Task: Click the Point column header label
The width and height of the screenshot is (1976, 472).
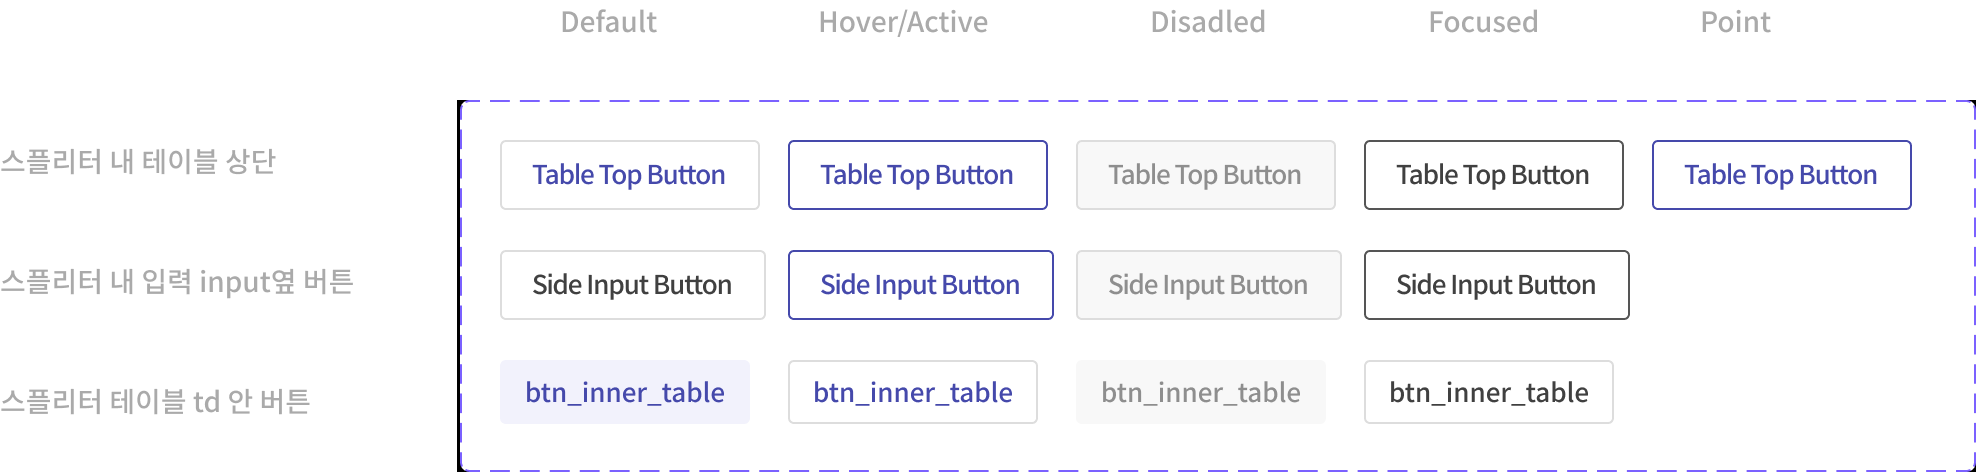Action: pos(1735,22)
